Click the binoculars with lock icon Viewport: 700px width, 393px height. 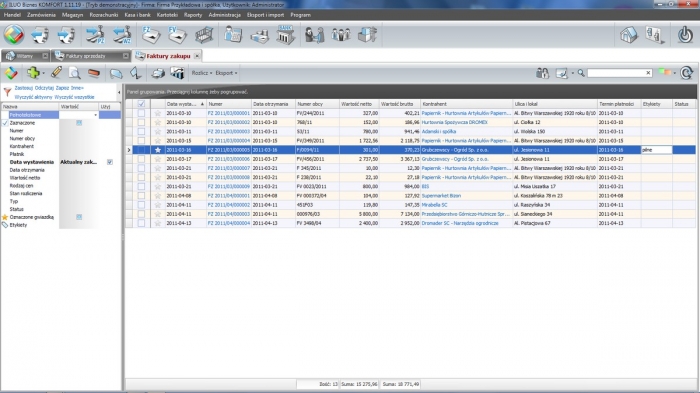(542, 73)
